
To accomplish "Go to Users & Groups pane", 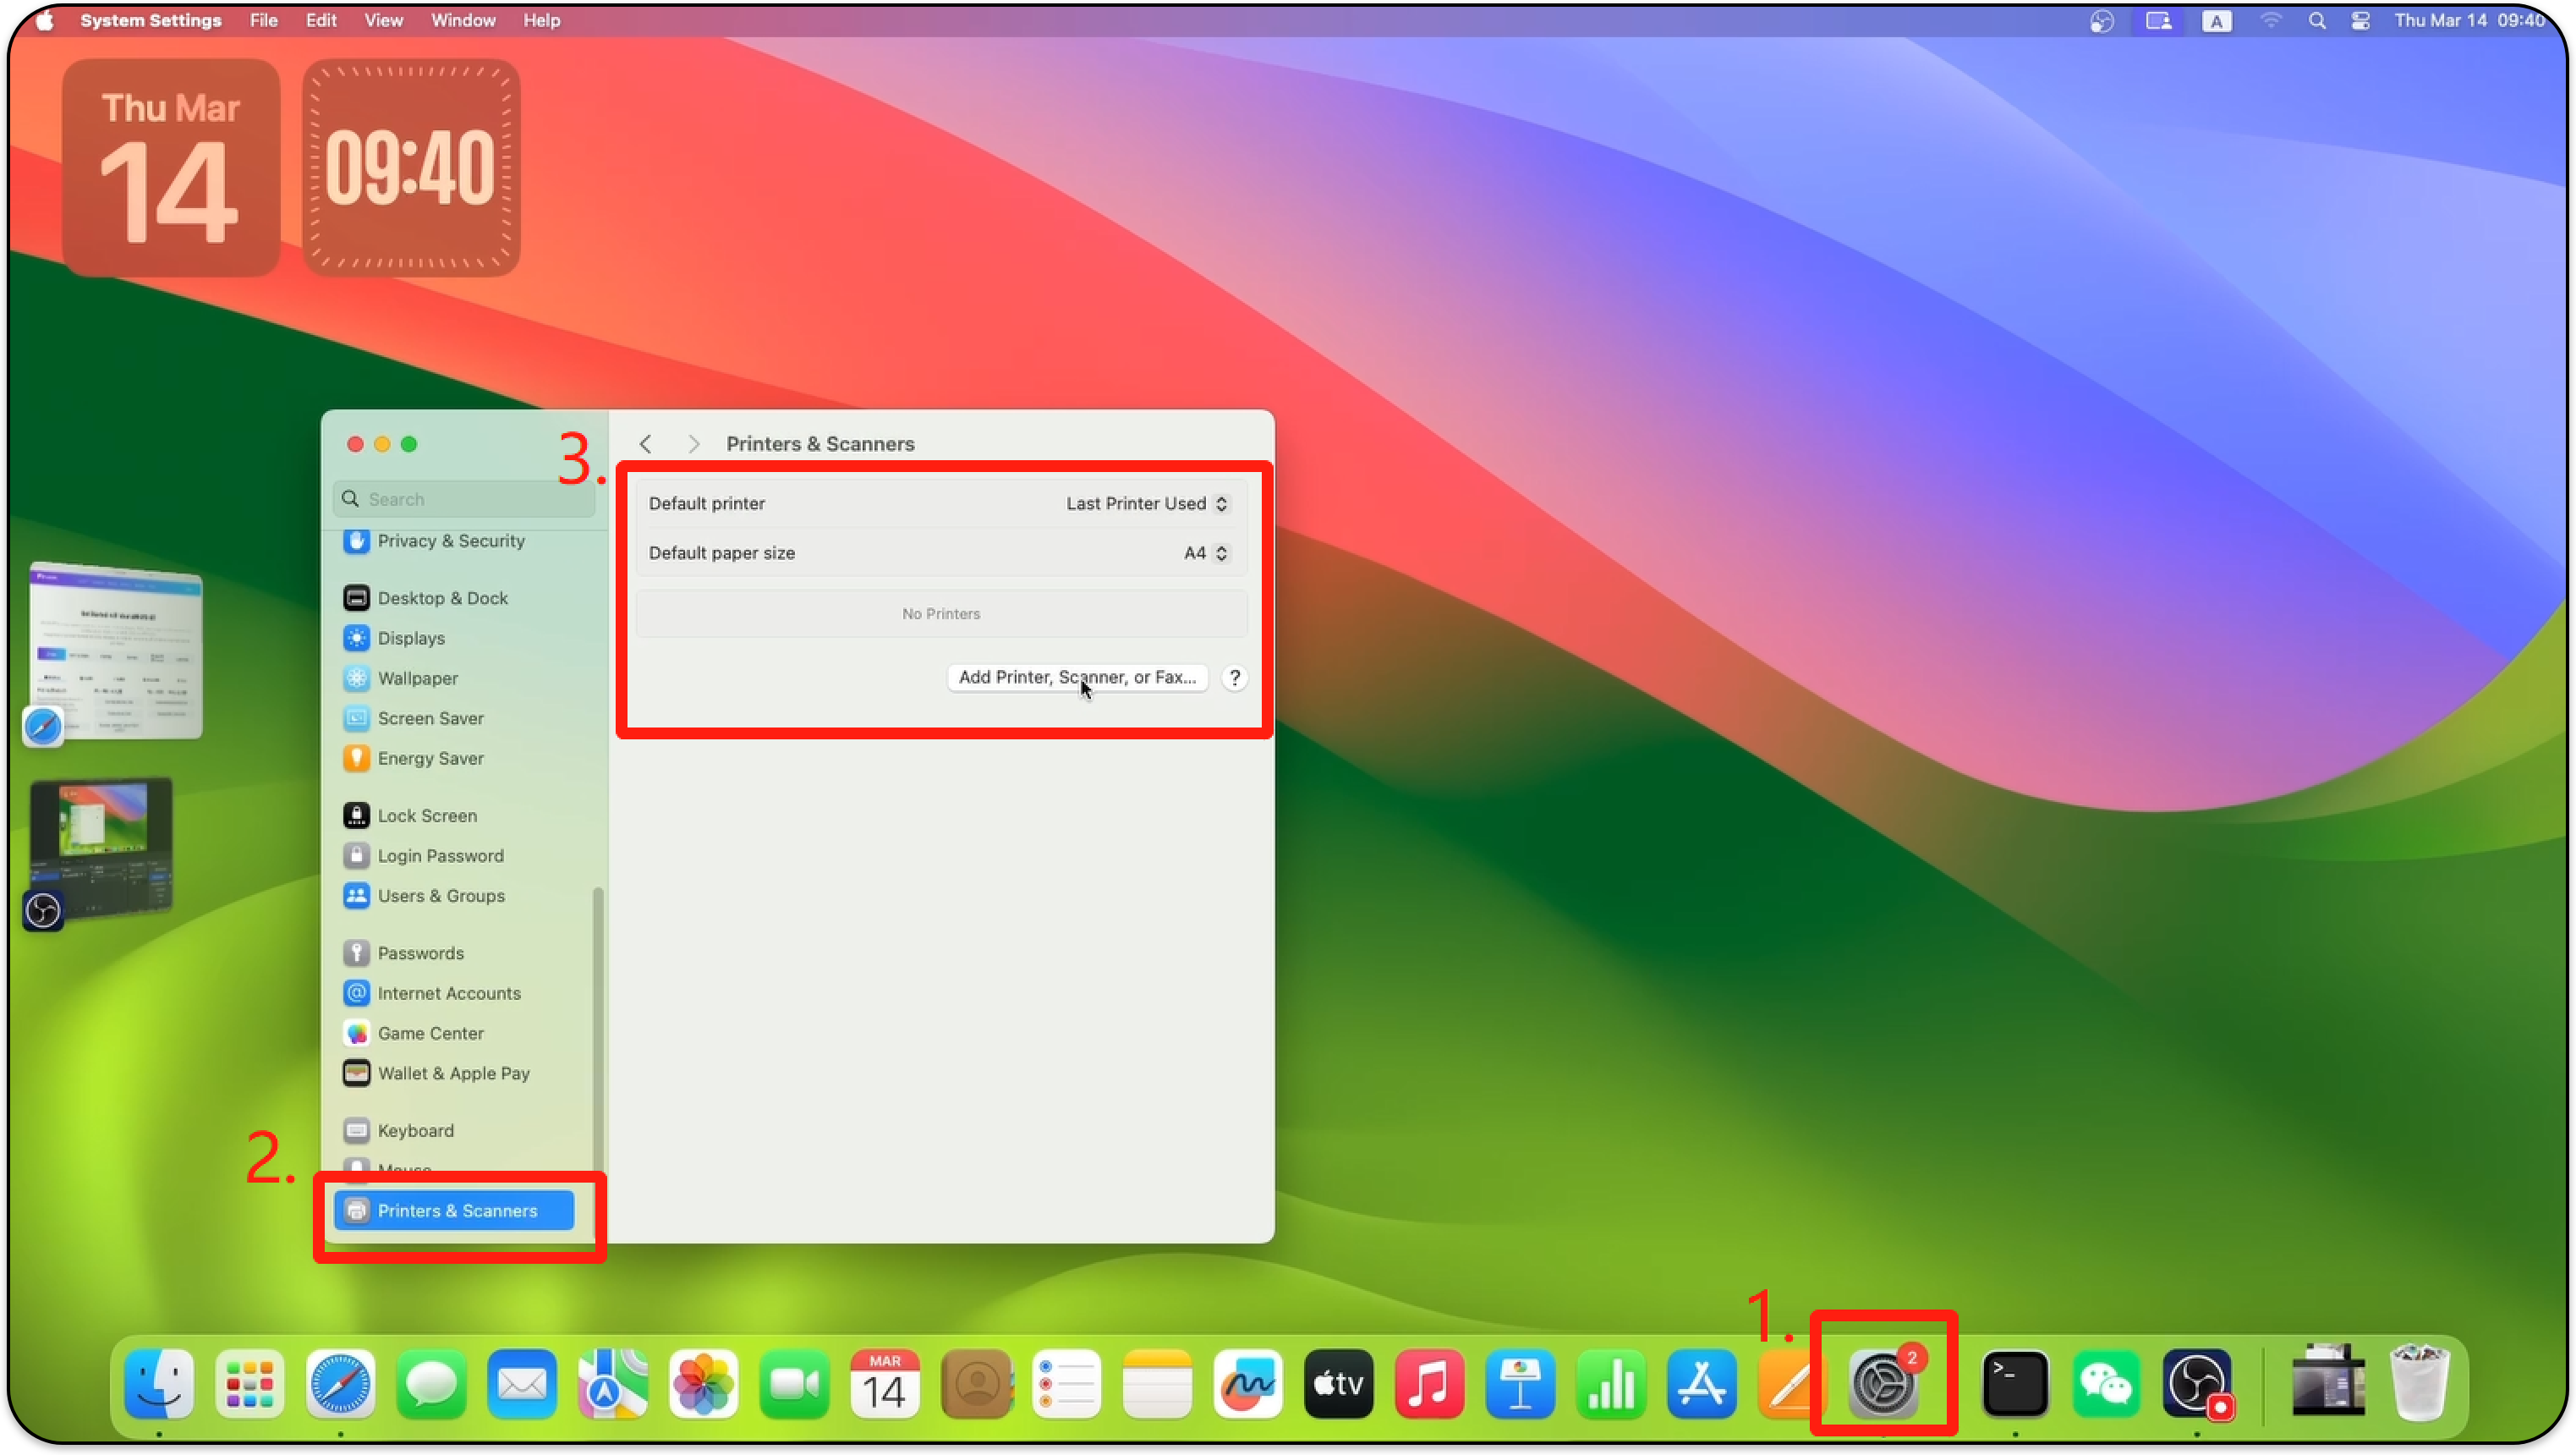I will tap(440, 896).
